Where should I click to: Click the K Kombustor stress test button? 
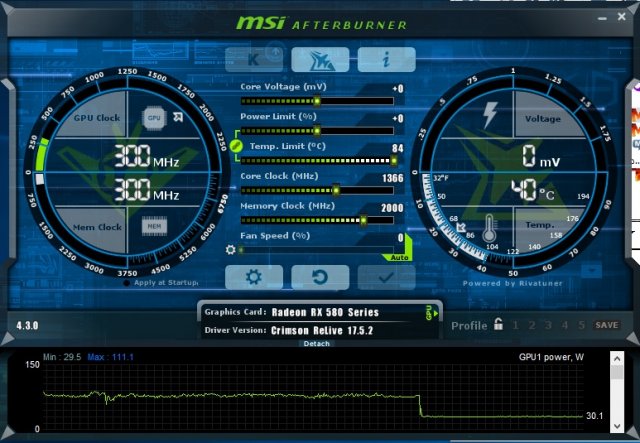tap(252, 59)
